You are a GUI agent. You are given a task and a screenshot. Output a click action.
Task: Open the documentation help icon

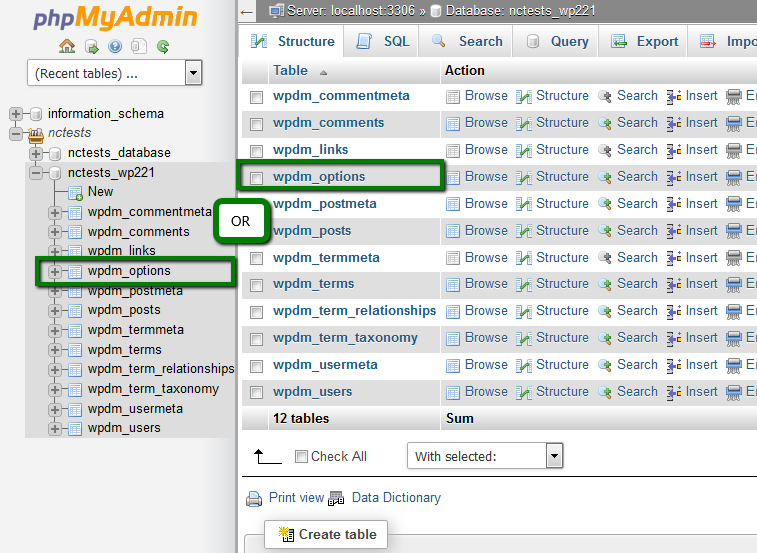115,46
